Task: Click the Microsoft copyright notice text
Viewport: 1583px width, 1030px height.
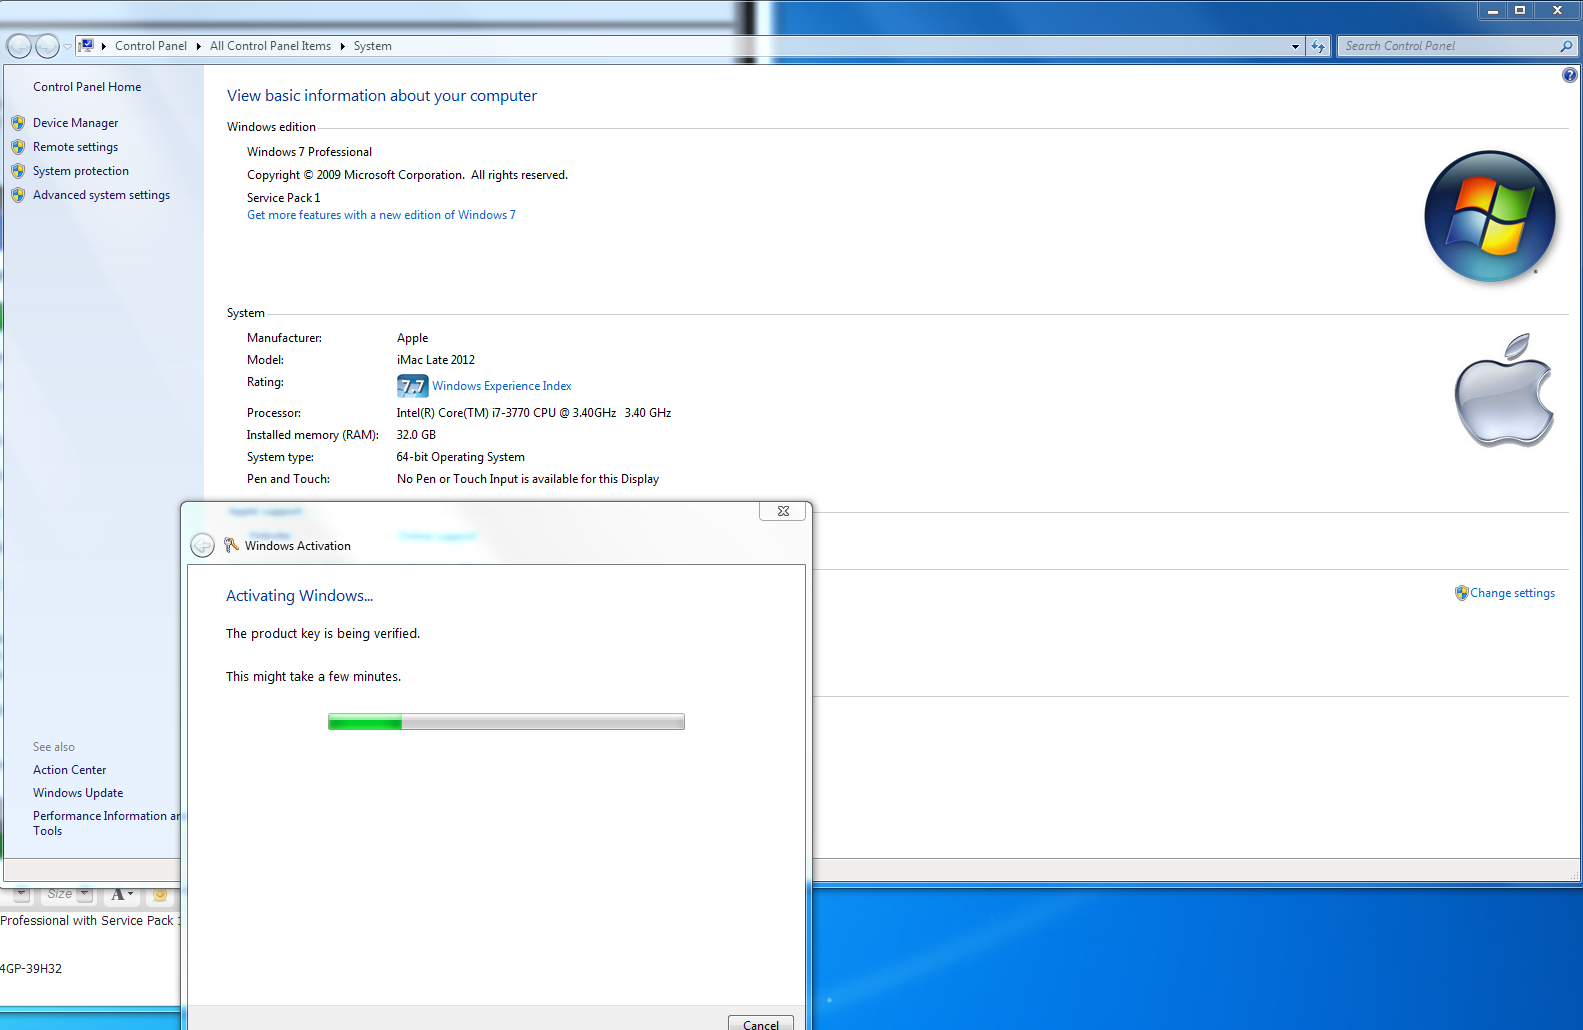Action: pyautogui.click(x=407, y=175)
